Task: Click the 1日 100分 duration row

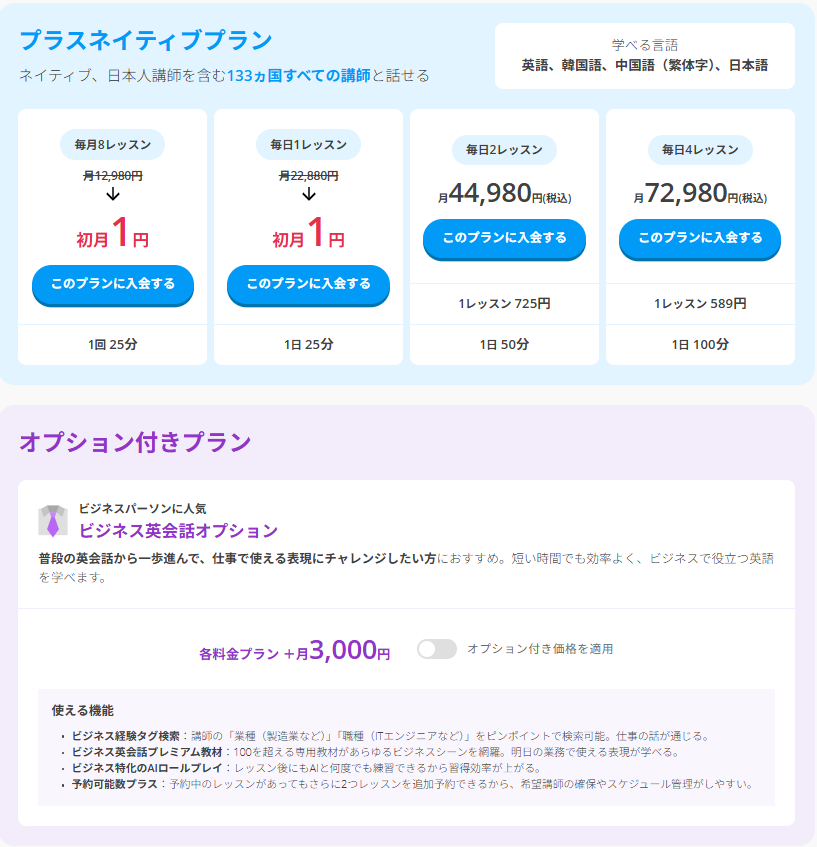Action: (700, 345)
